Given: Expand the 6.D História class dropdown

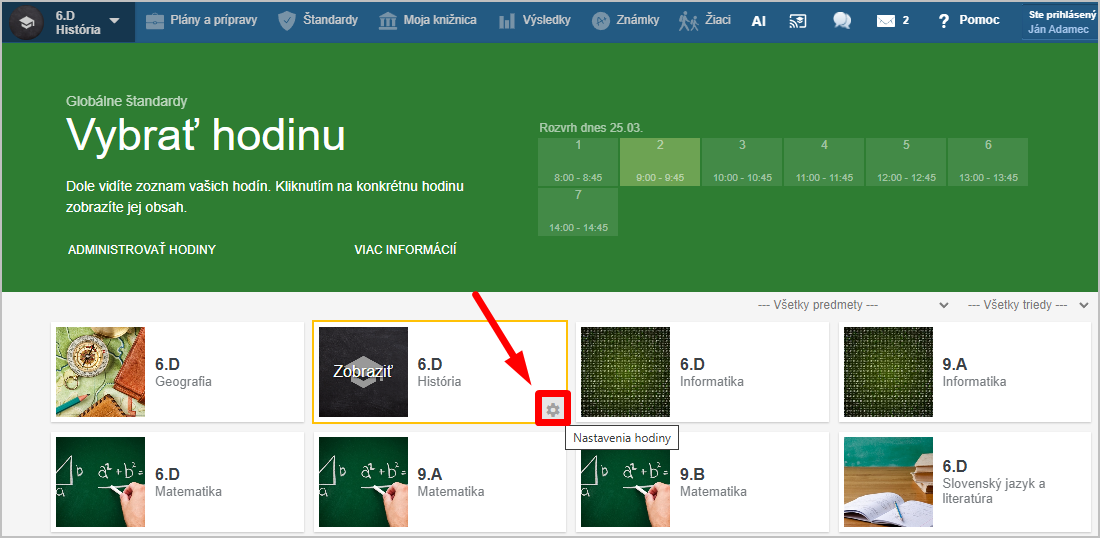Looking at the screenshot, I should tap(115, 21).
